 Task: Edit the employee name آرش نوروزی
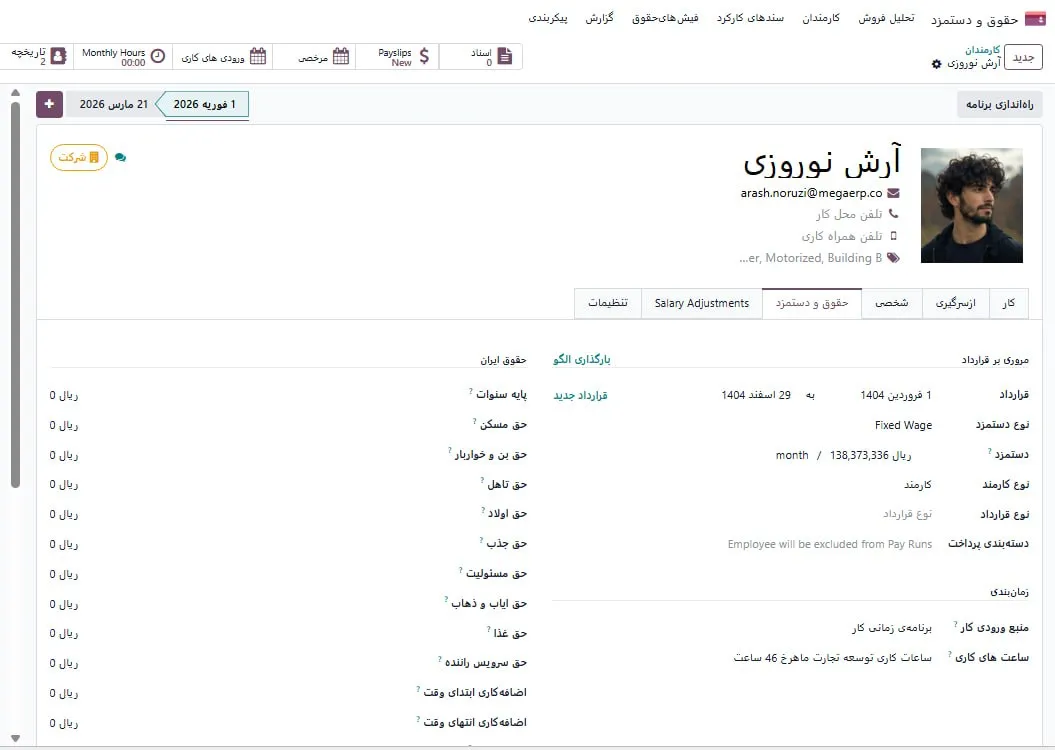[x=822, y=161]
